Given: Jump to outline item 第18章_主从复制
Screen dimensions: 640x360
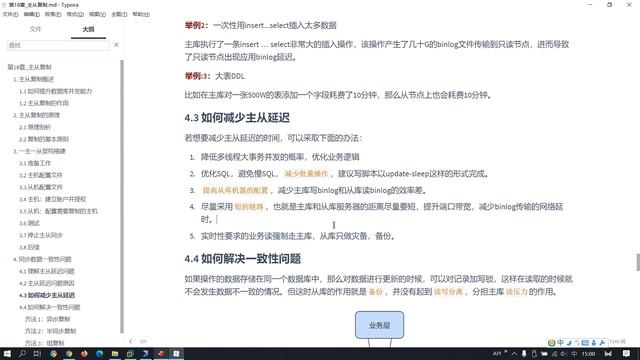Looking at the screenshot, I should coord(29,67).
